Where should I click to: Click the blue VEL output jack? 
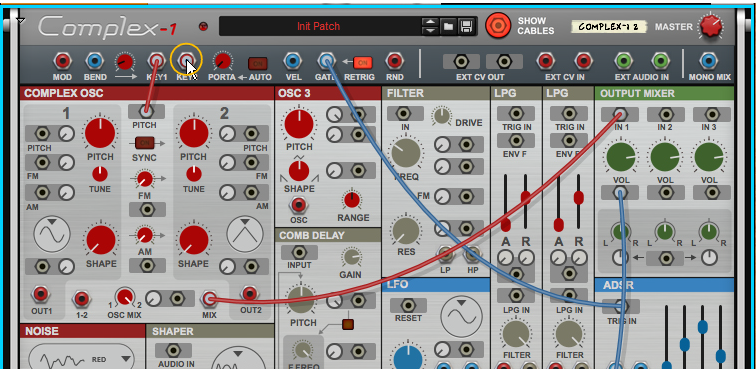(x=292, y=61)
